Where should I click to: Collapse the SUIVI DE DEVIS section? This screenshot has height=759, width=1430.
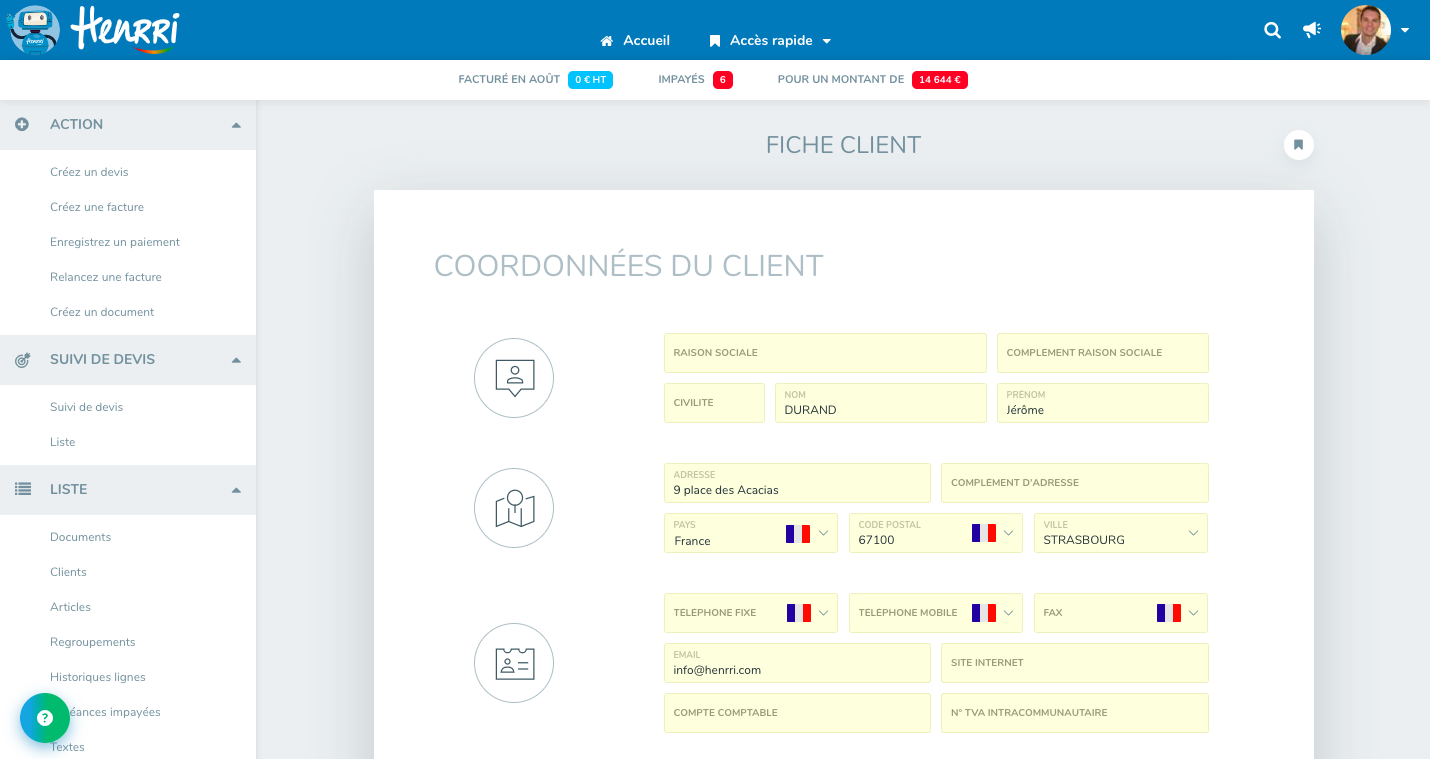click(236, 360)
